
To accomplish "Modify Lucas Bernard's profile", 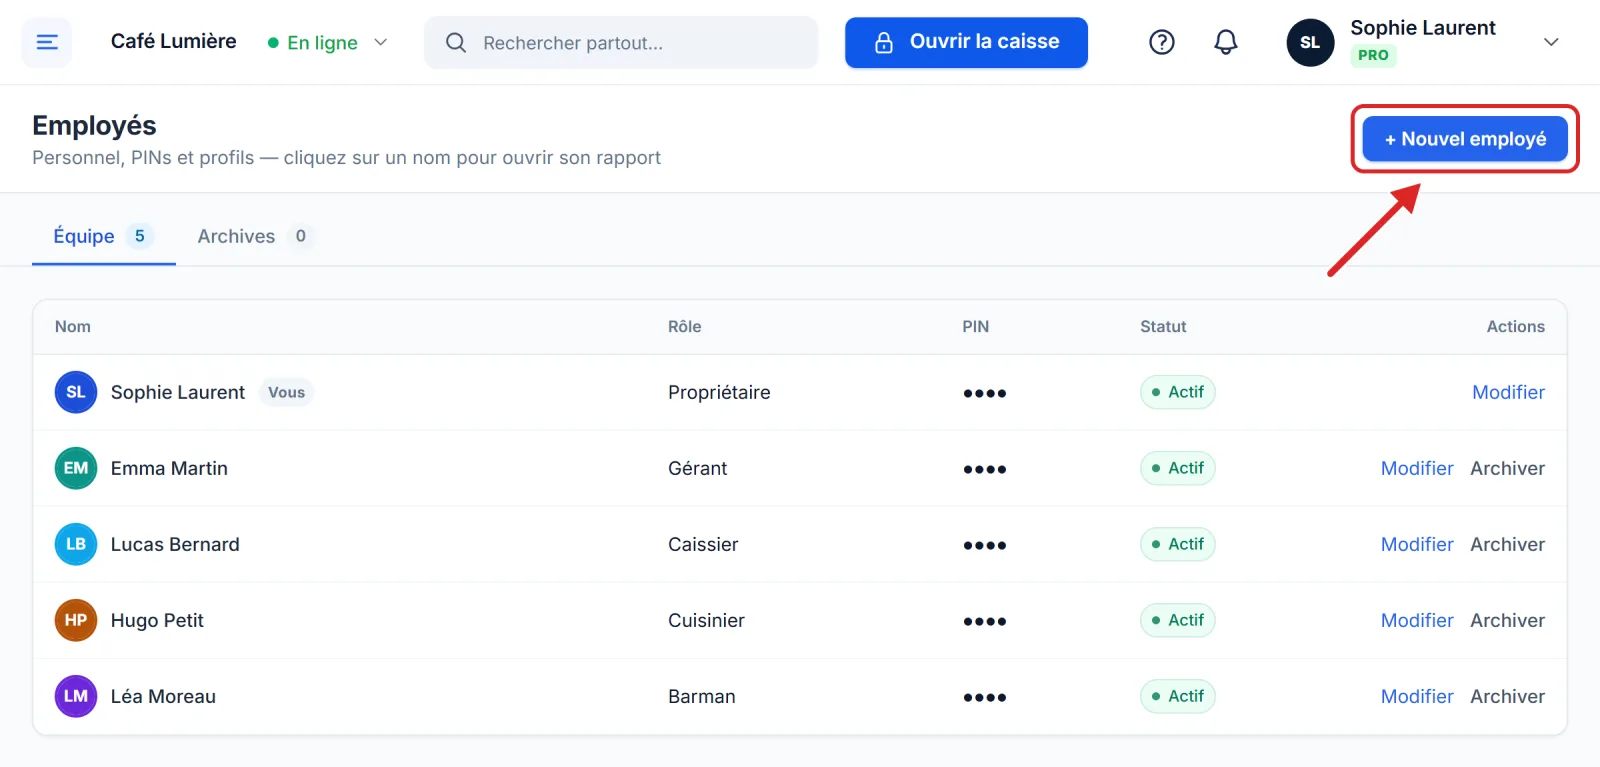I will 1417,544.
